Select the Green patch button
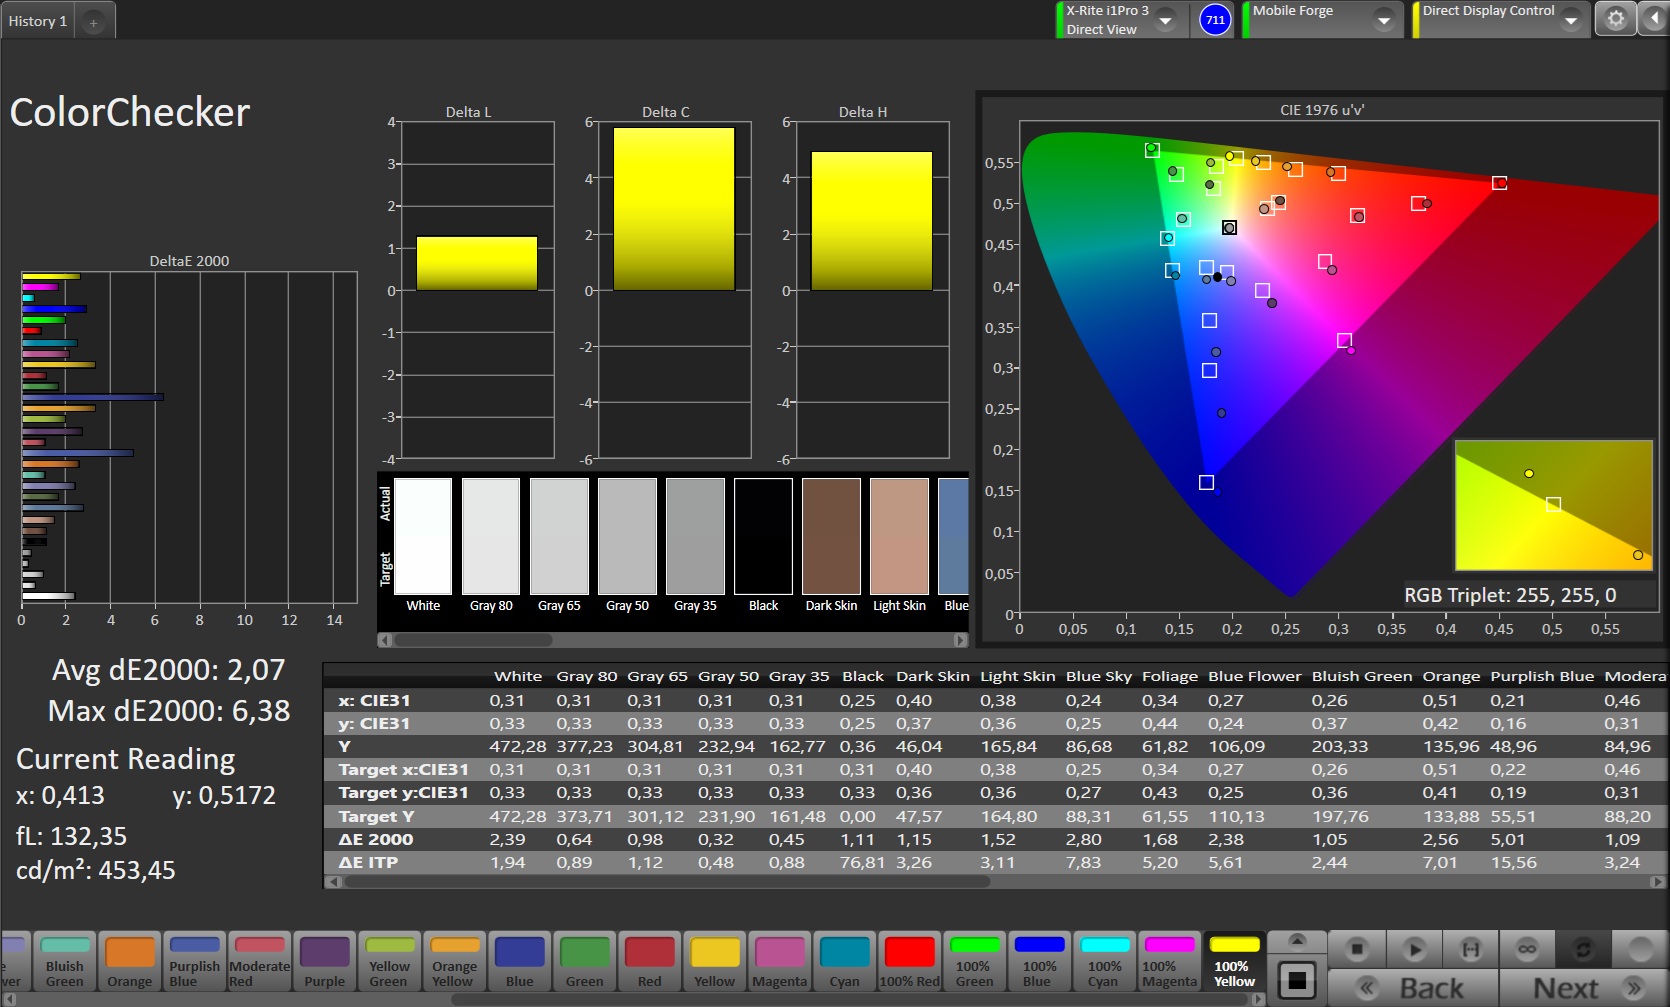This screenshot has height=1007, width=1670. point(584,961)
